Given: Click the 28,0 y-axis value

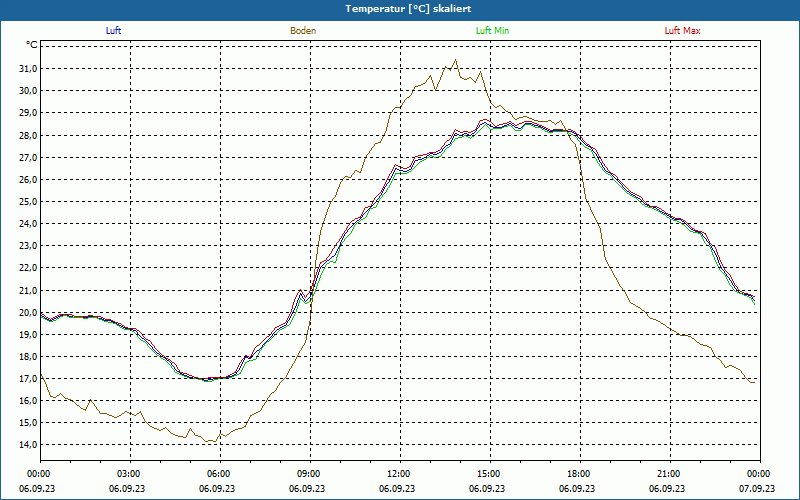Looking at the screenshot, I should pos(28,136).
